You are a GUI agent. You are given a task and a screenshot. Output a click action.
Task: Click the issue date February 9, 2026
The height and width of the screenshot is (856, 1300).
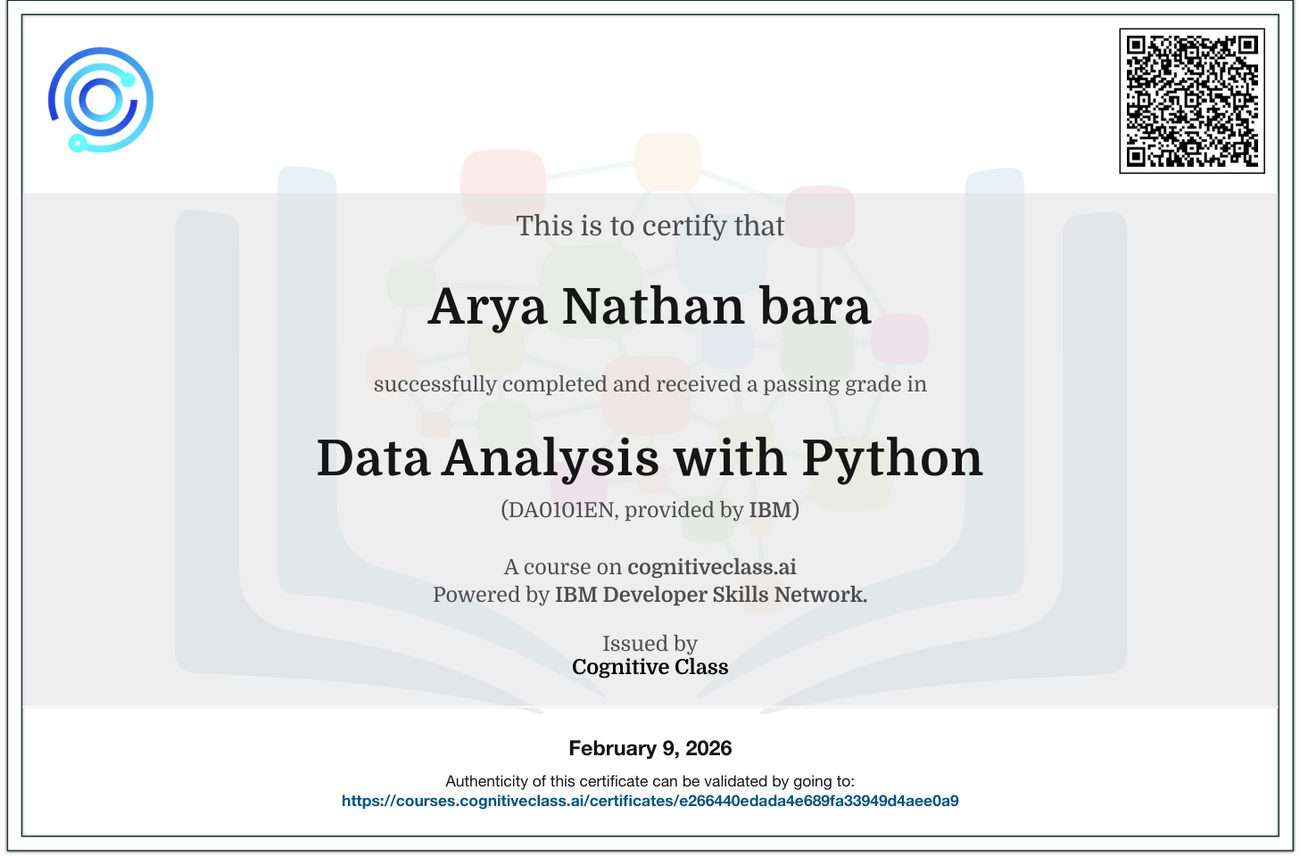tap(650, 748)
